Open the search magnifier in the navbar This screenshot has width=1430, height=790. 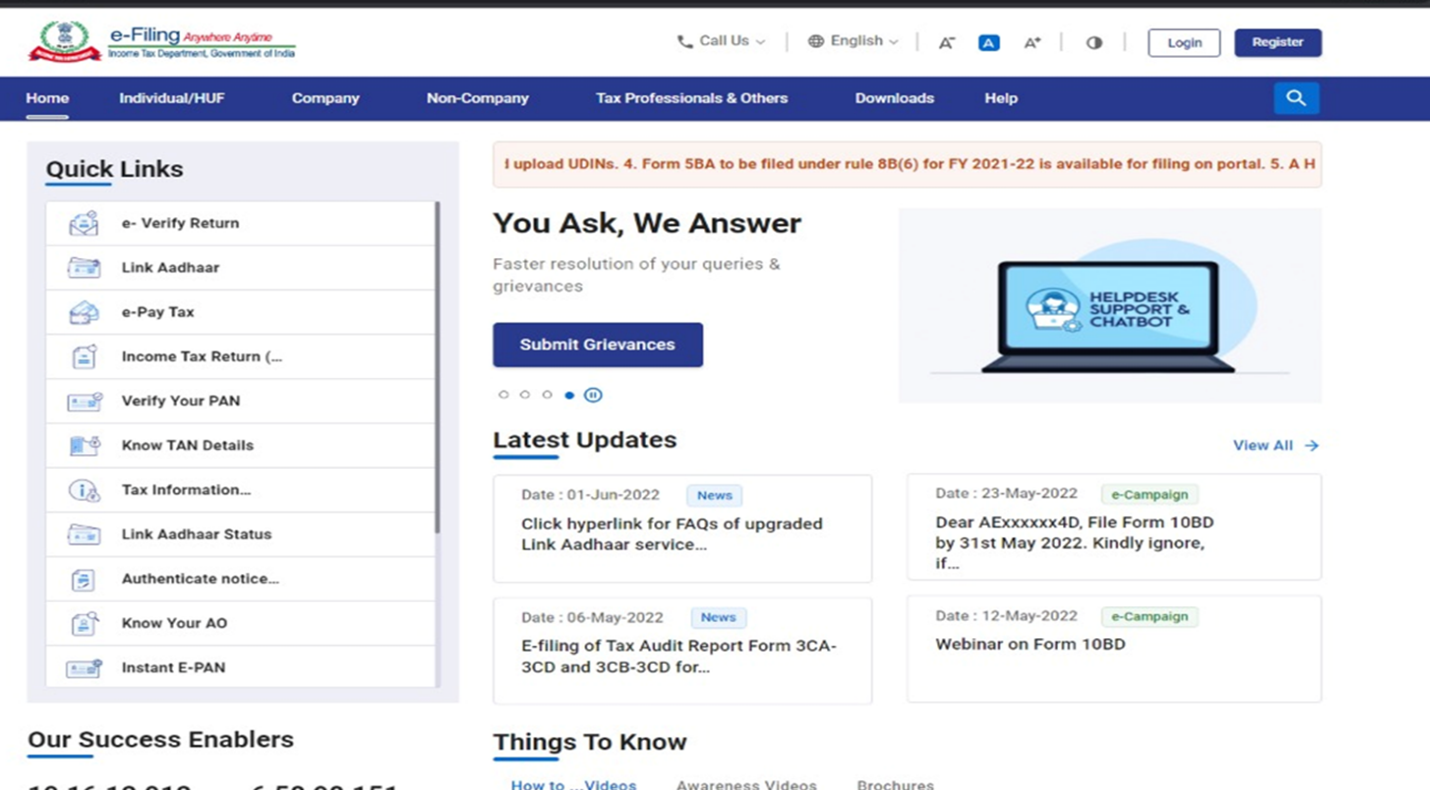click(1296, 98)
